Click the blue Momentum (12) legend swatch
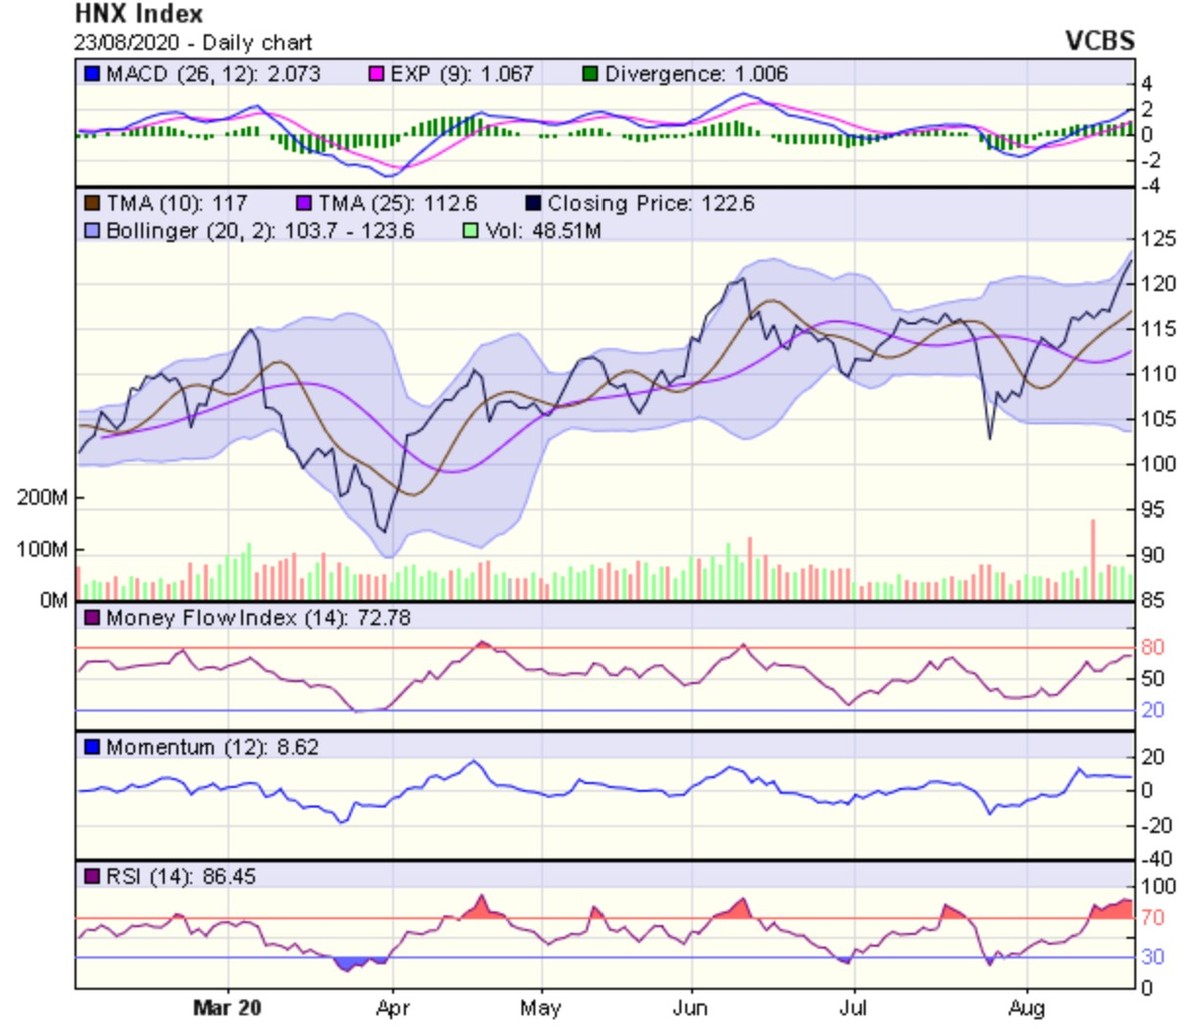The image size is (1200, 1029). click(93, 747)
